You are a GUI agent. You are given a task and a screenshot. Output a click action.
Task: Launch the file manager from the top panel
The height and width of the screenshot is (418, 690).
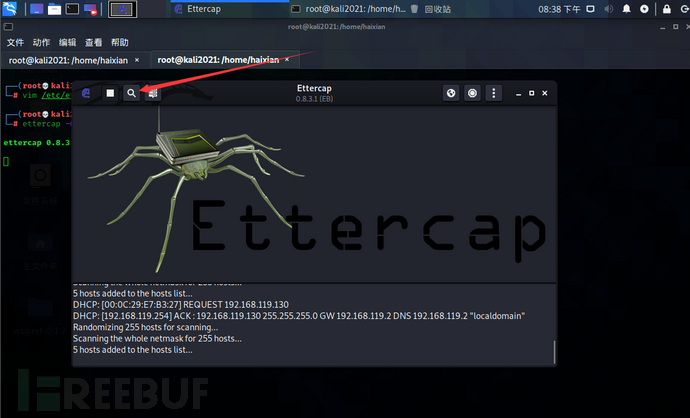(55, 9)
